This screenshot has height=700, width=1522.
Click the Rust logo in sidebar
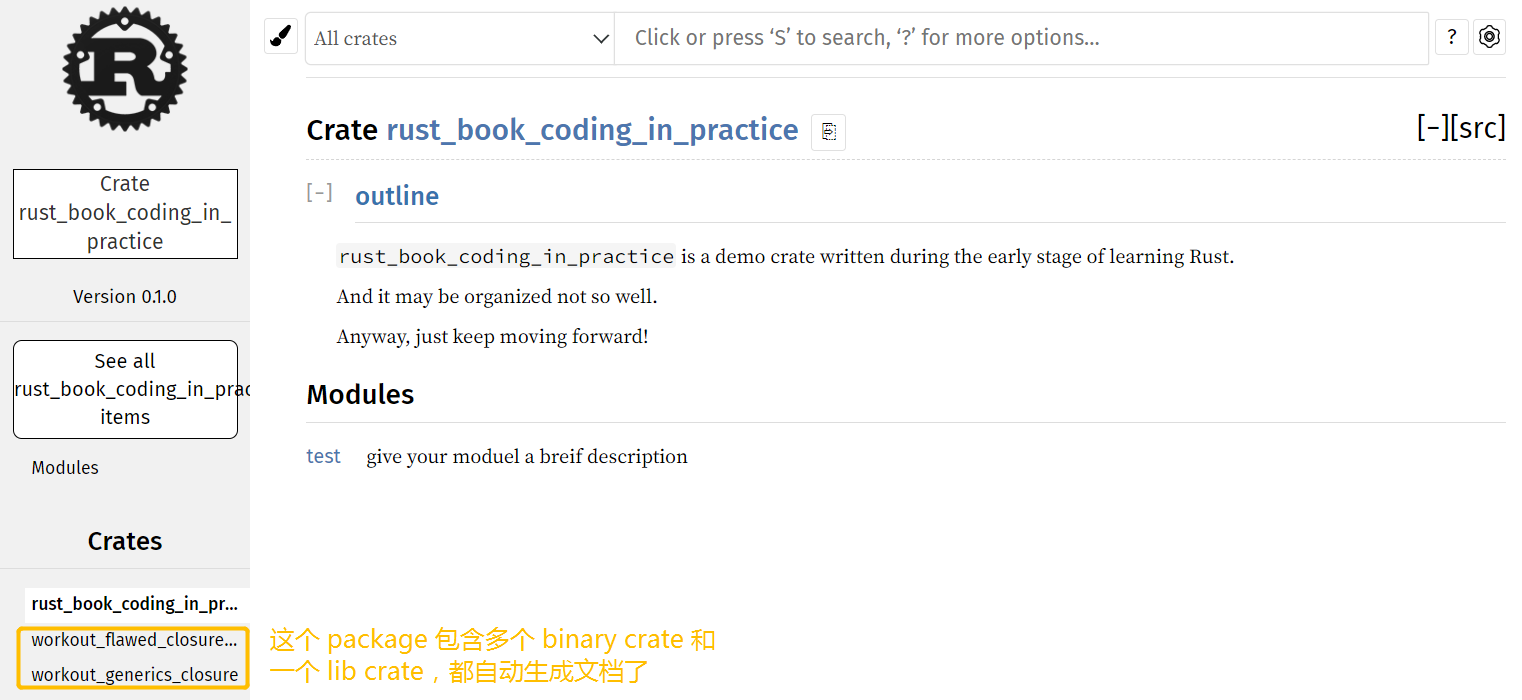125,69
